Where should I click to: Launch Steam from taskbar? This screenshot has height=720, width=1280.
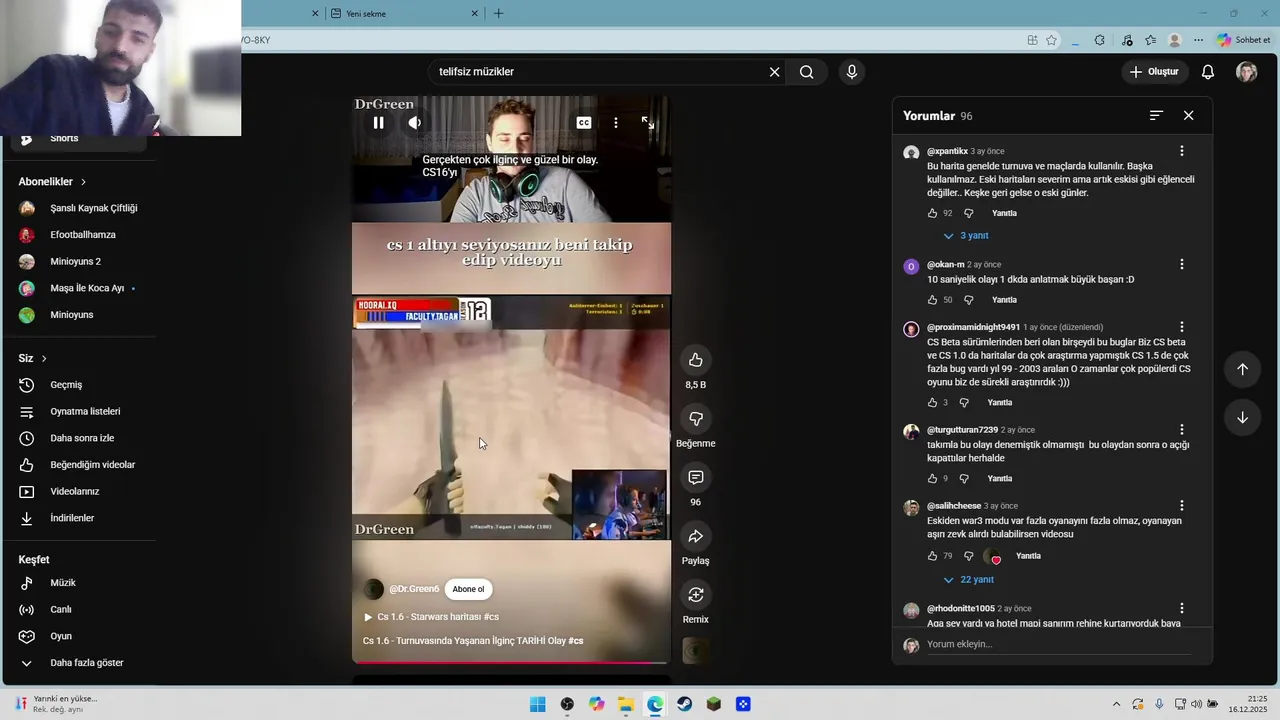pyautogui.click(x=684, y=704)
